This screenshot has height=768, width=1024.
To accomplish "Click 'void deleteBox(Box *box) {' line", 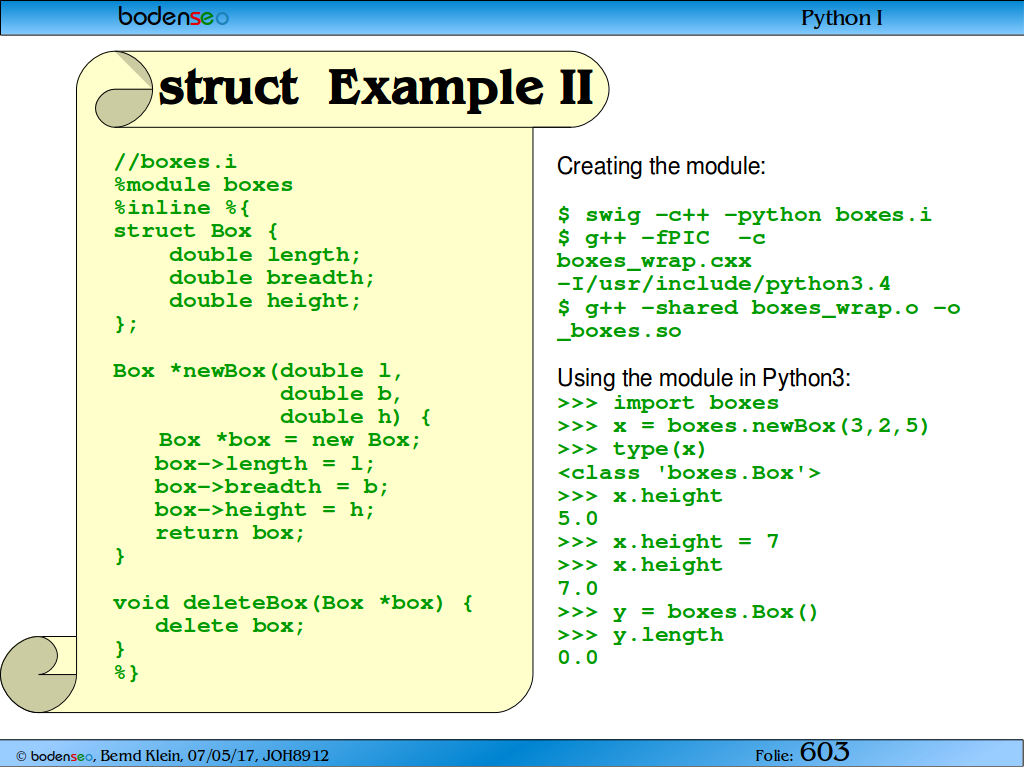I will [293, 602].
